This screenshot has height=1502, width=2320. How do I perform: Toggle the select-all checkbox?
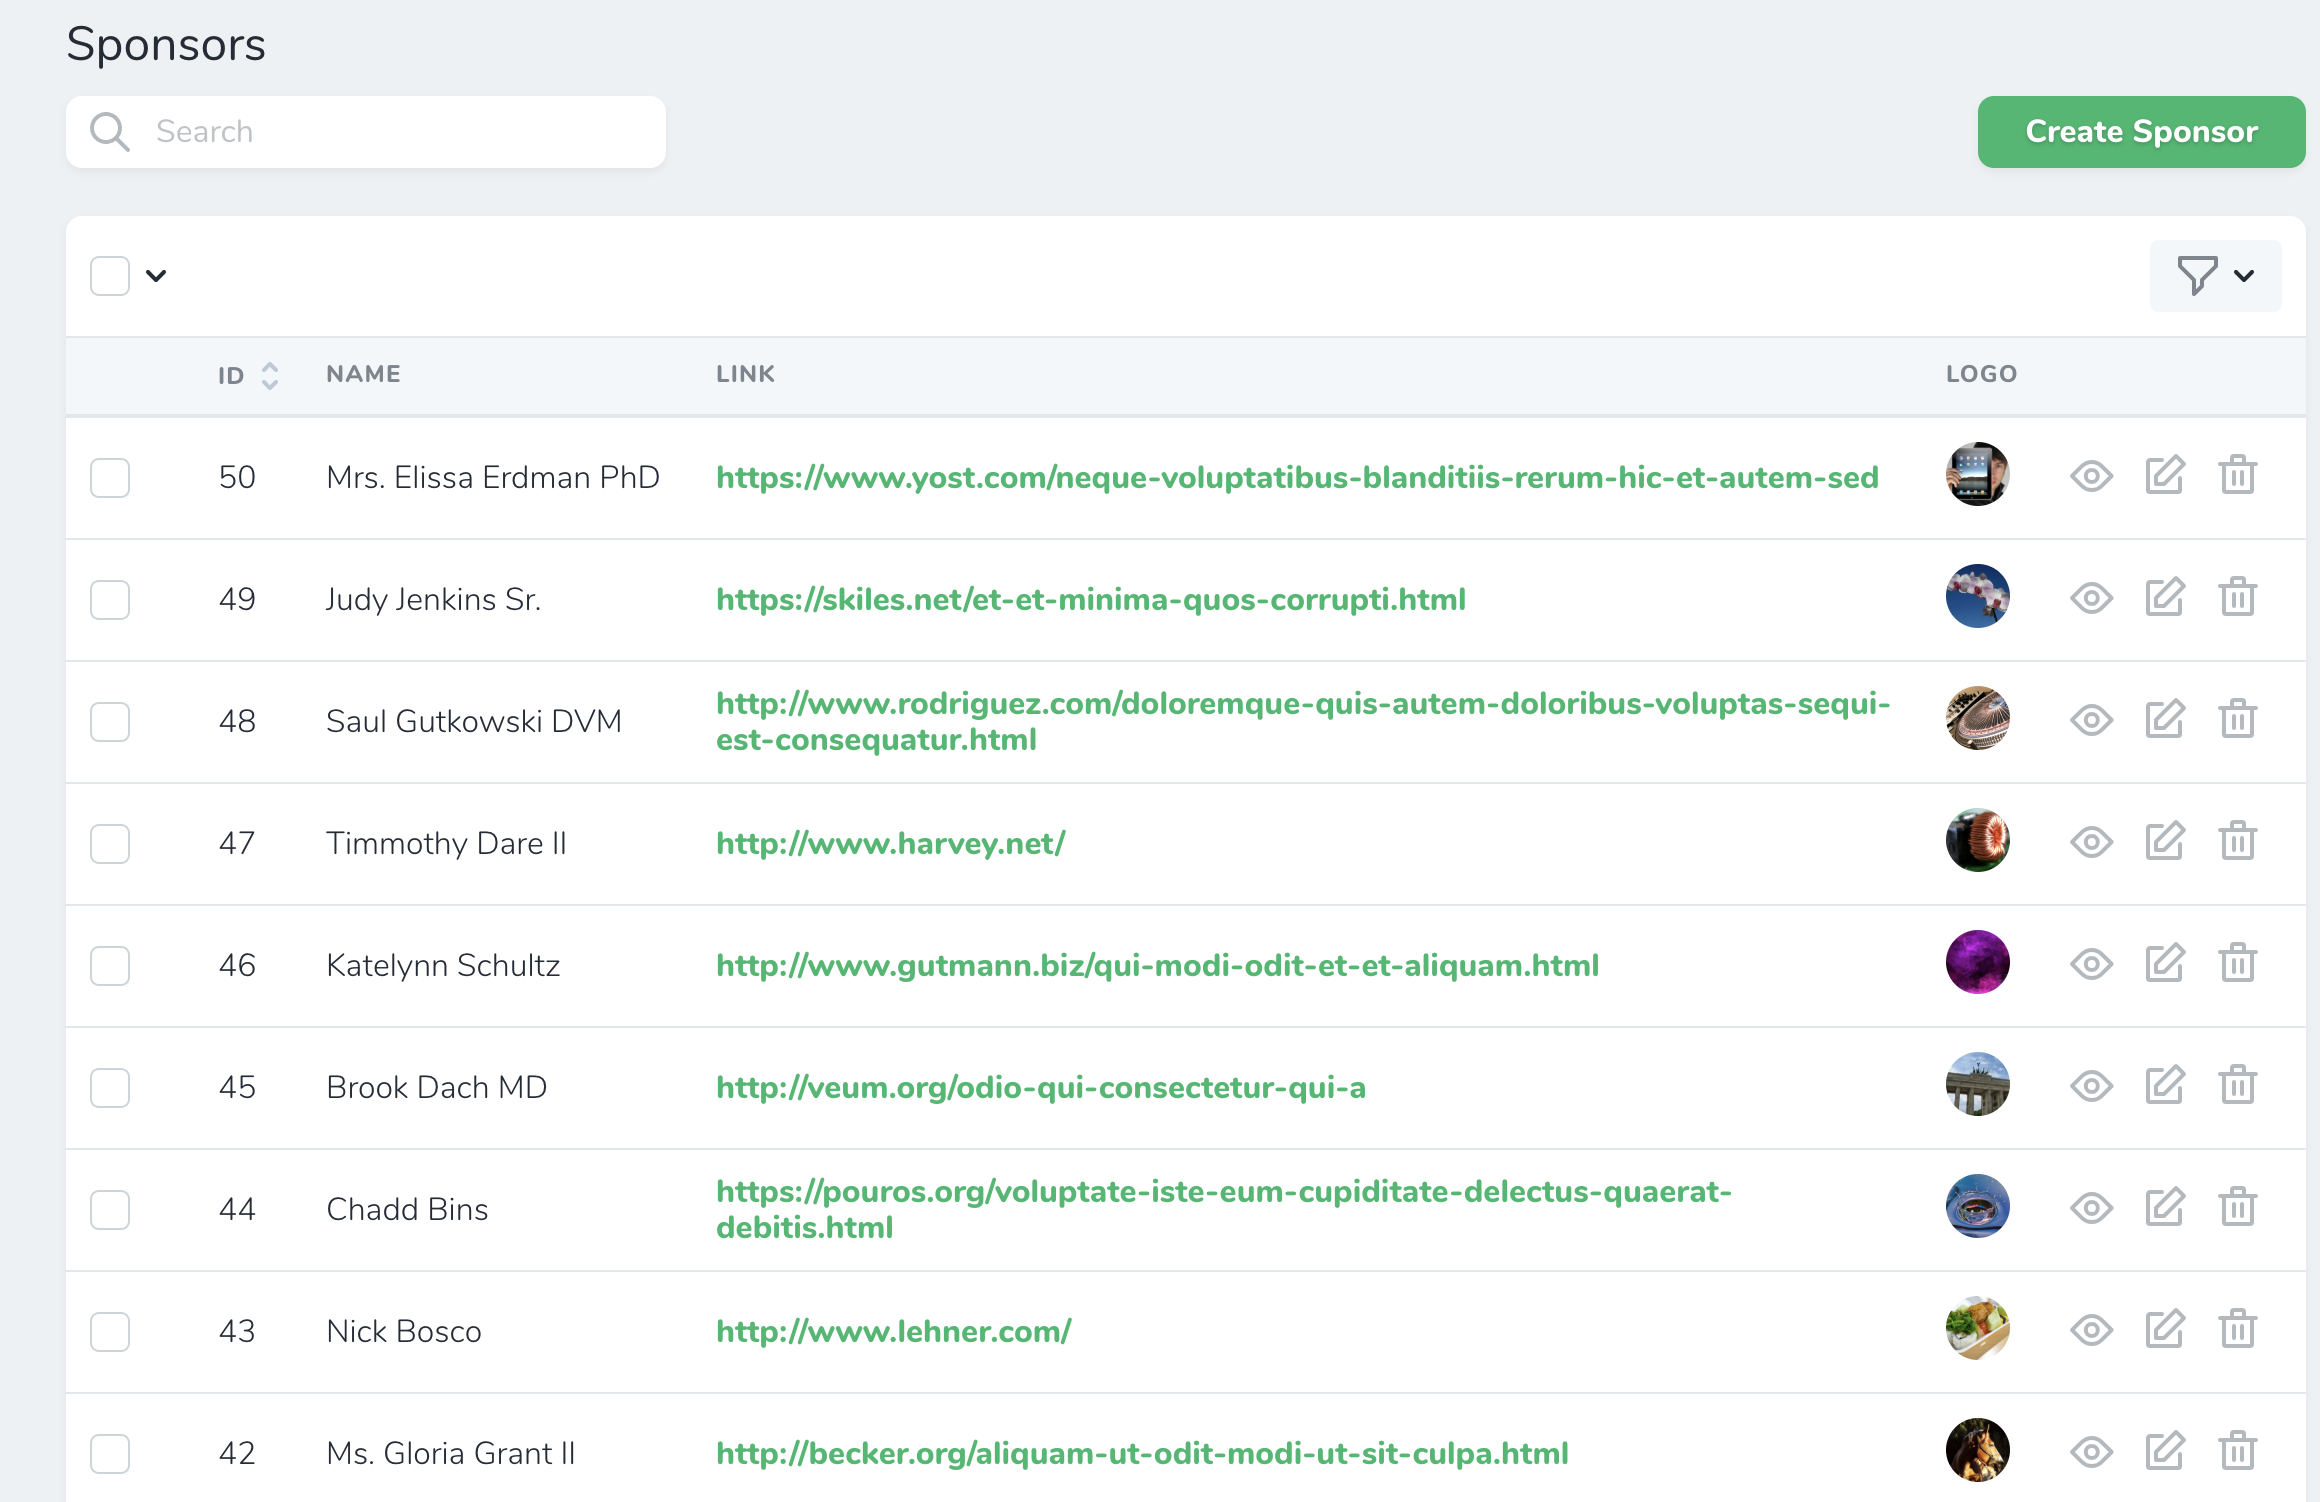tap(110, 276)
